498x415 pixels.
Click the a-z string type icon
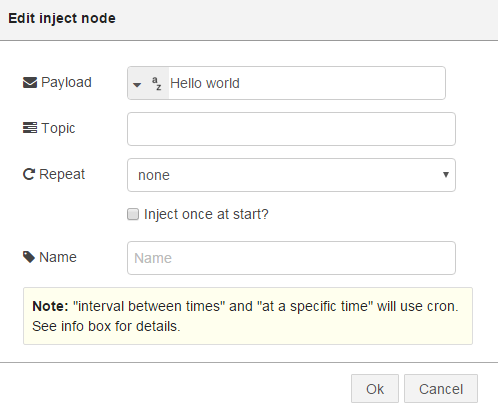(157, 83)
